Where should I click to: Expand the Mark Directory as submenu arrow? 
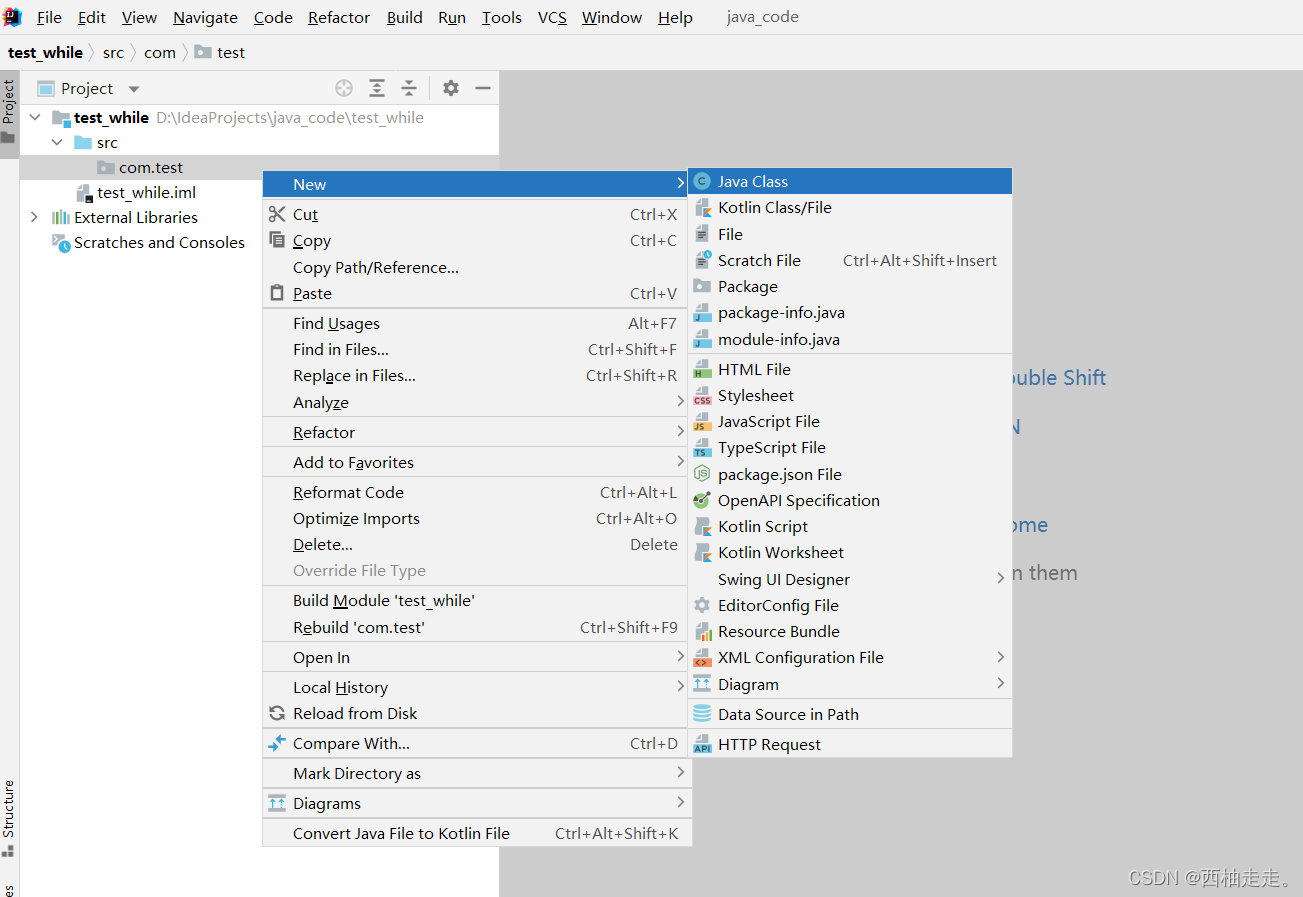(x=680, y=773)
